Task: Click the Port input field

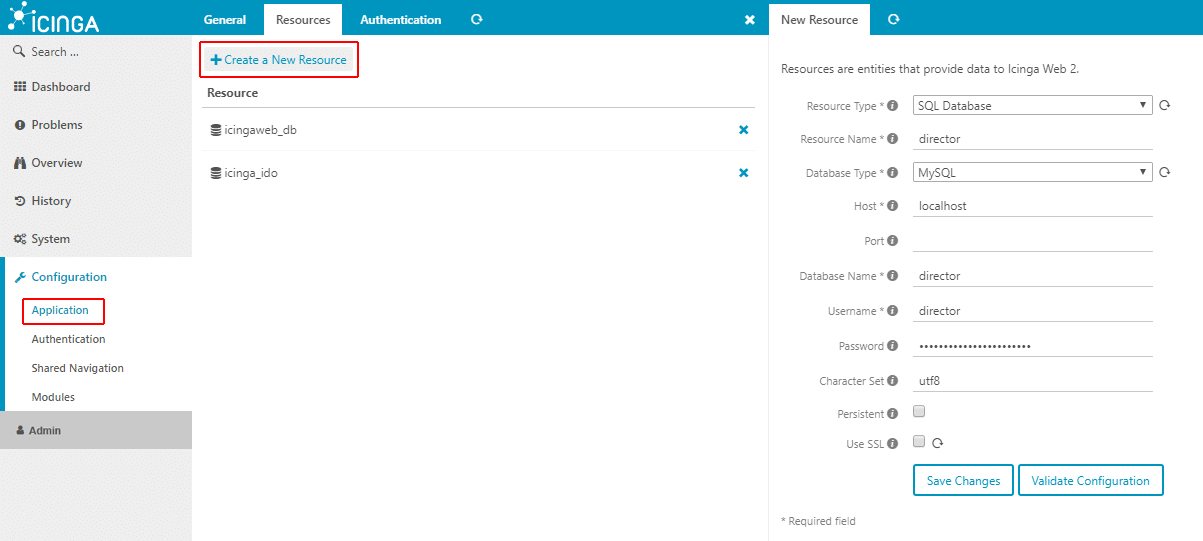Action: click(x=1033, y=241)
